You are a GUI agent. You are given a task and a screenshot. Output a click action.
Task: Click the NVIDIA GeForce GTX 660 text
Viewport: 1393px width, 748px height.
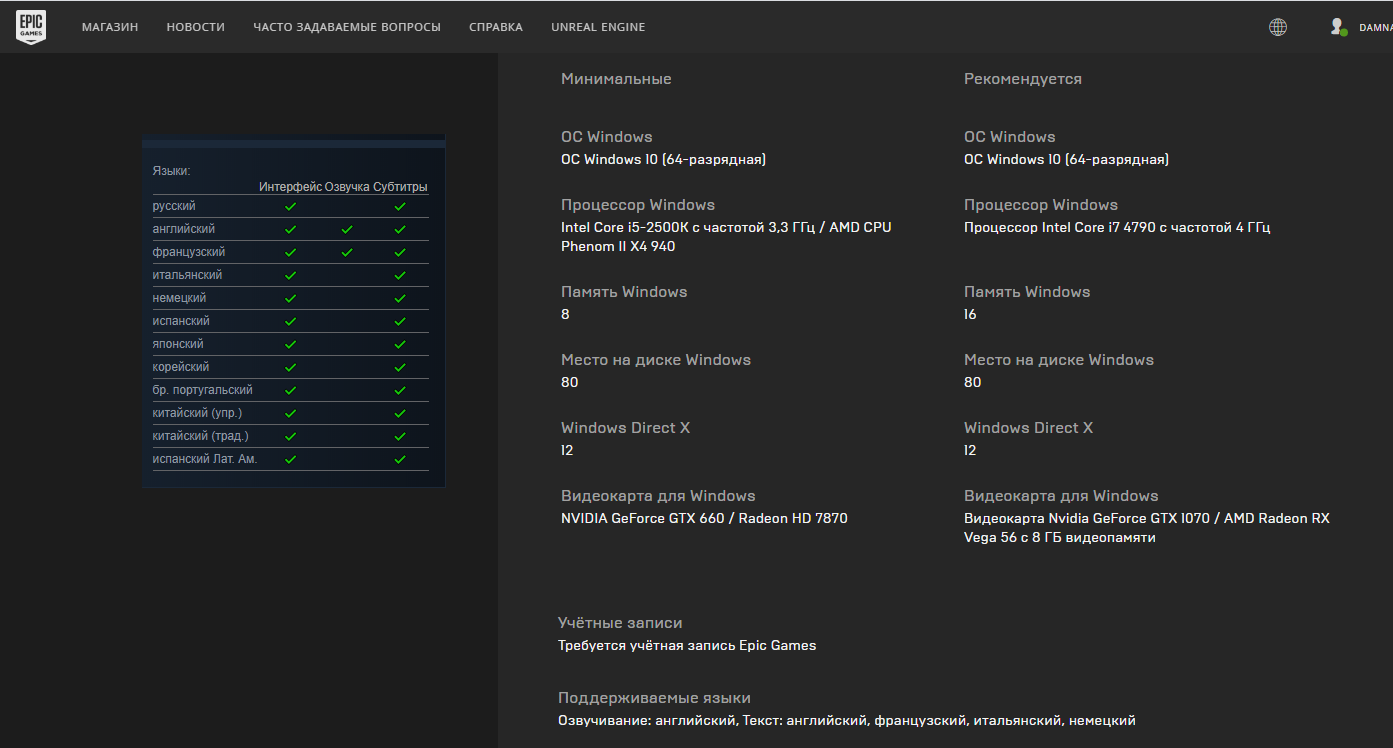(704, 518)
